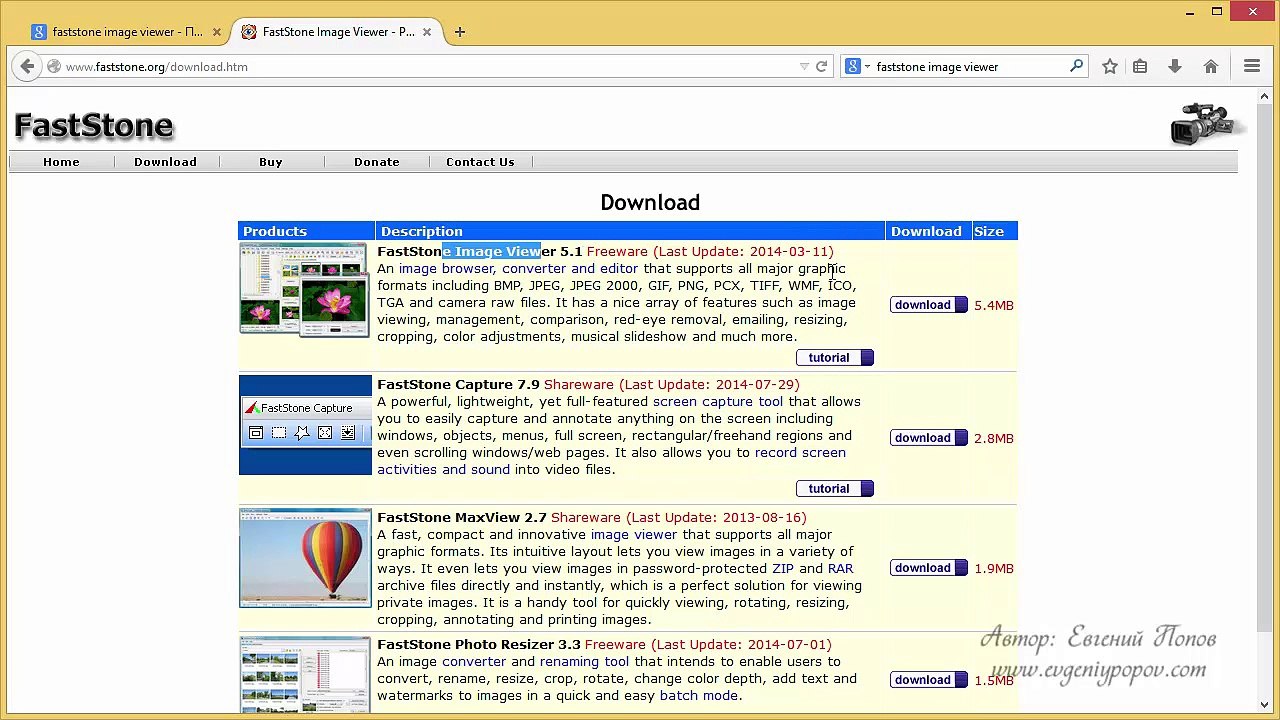Open the Buy menu item
The height and width of the screenshot is (720, 1280).
(271, 162)
